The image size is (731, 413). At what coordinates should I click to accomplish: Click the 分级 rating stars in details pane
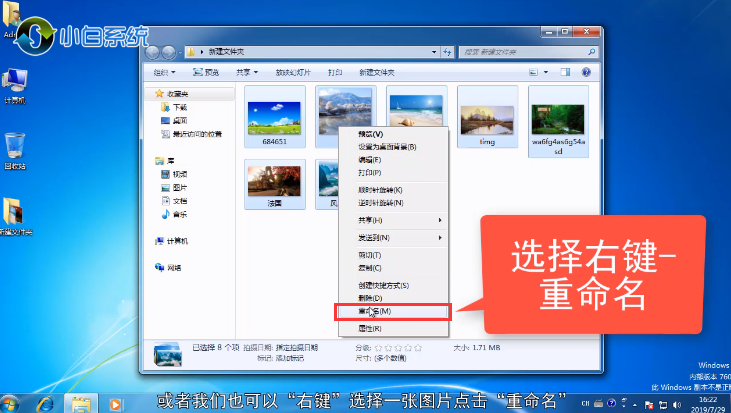click(398, 348)
